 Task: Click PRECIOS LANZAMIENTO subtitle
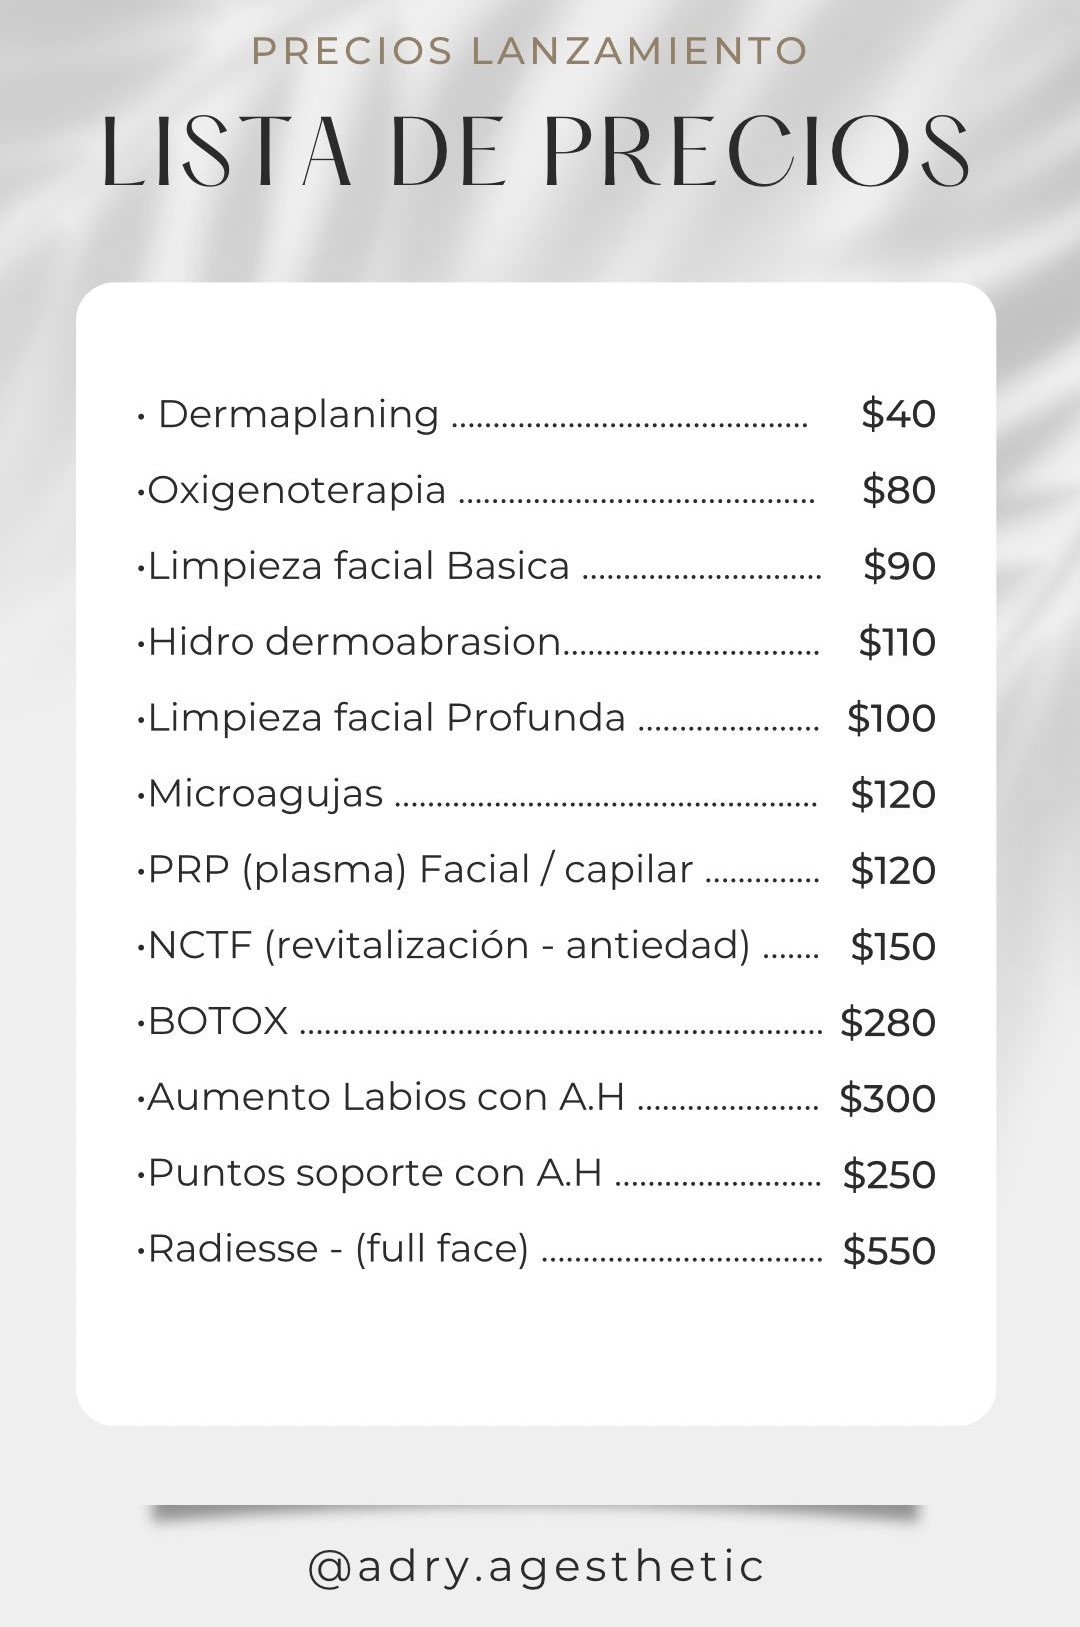click(530, 51)
